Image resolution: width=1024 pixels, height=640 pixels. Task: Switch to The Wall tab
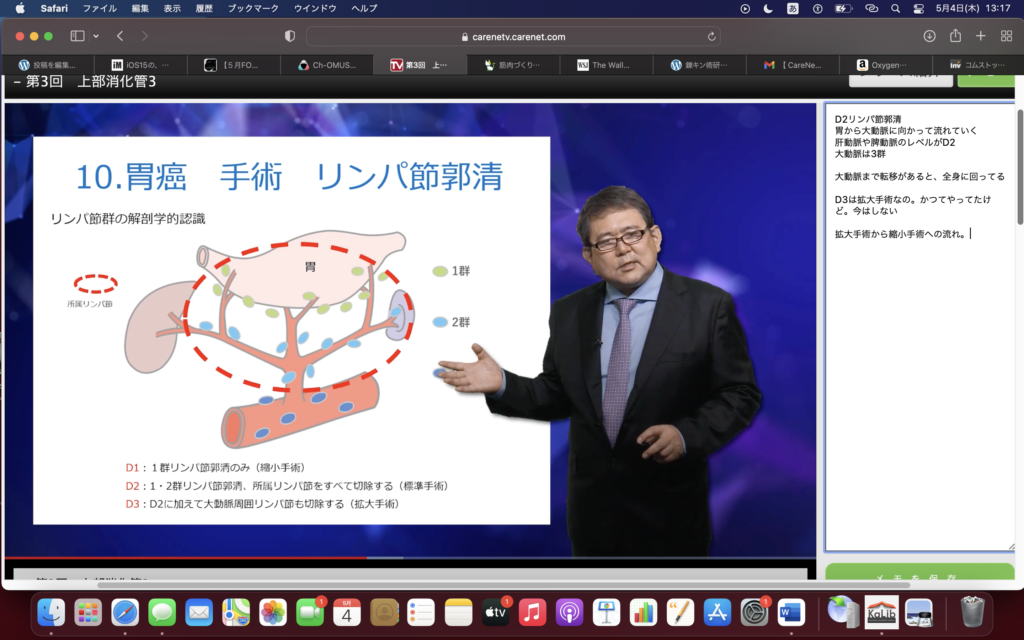tap(604, 65)
